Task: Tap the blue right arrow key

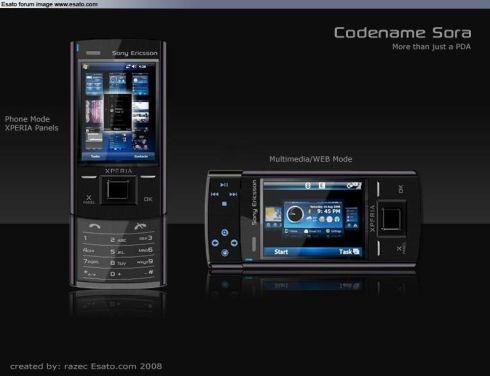Action: pyautogui.click(x=234, y=243)
